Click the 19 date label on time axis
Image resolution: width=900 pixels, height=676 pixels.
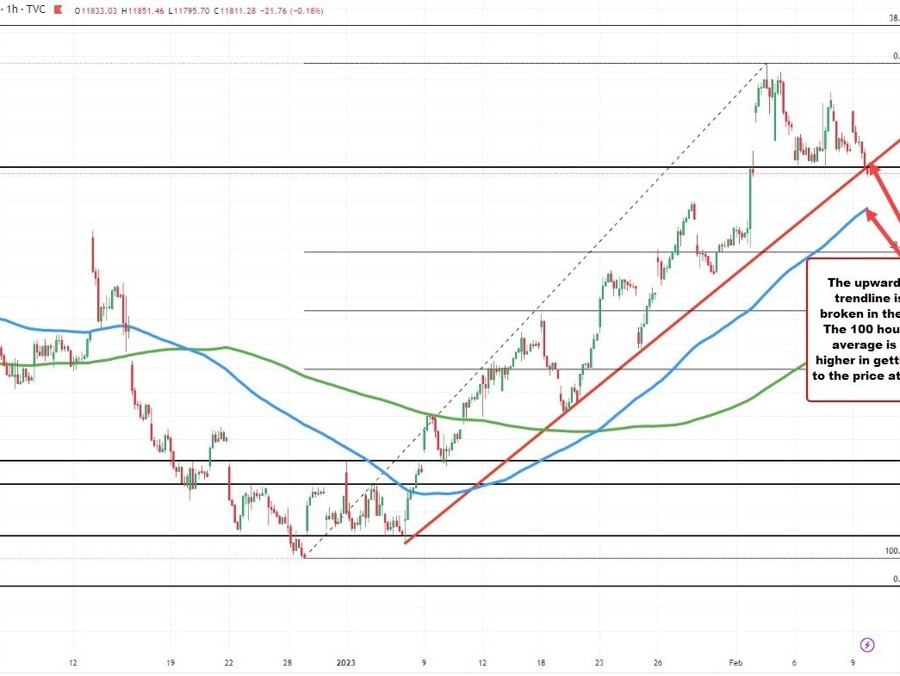tap(171, 662)
